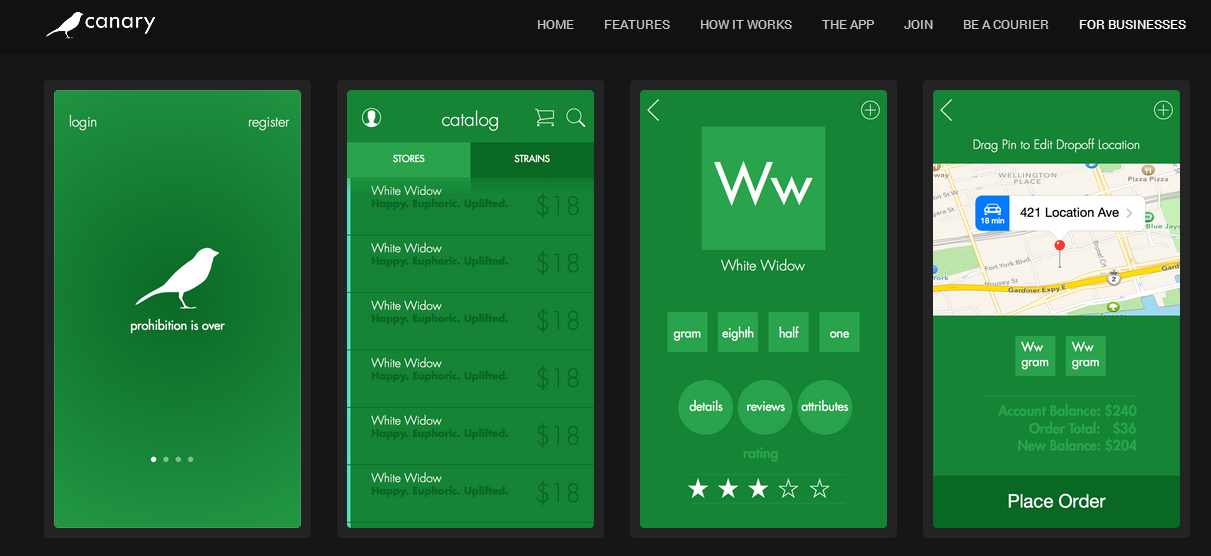
Task: Click the 'catalog' header title
Action: coord(470,120)
